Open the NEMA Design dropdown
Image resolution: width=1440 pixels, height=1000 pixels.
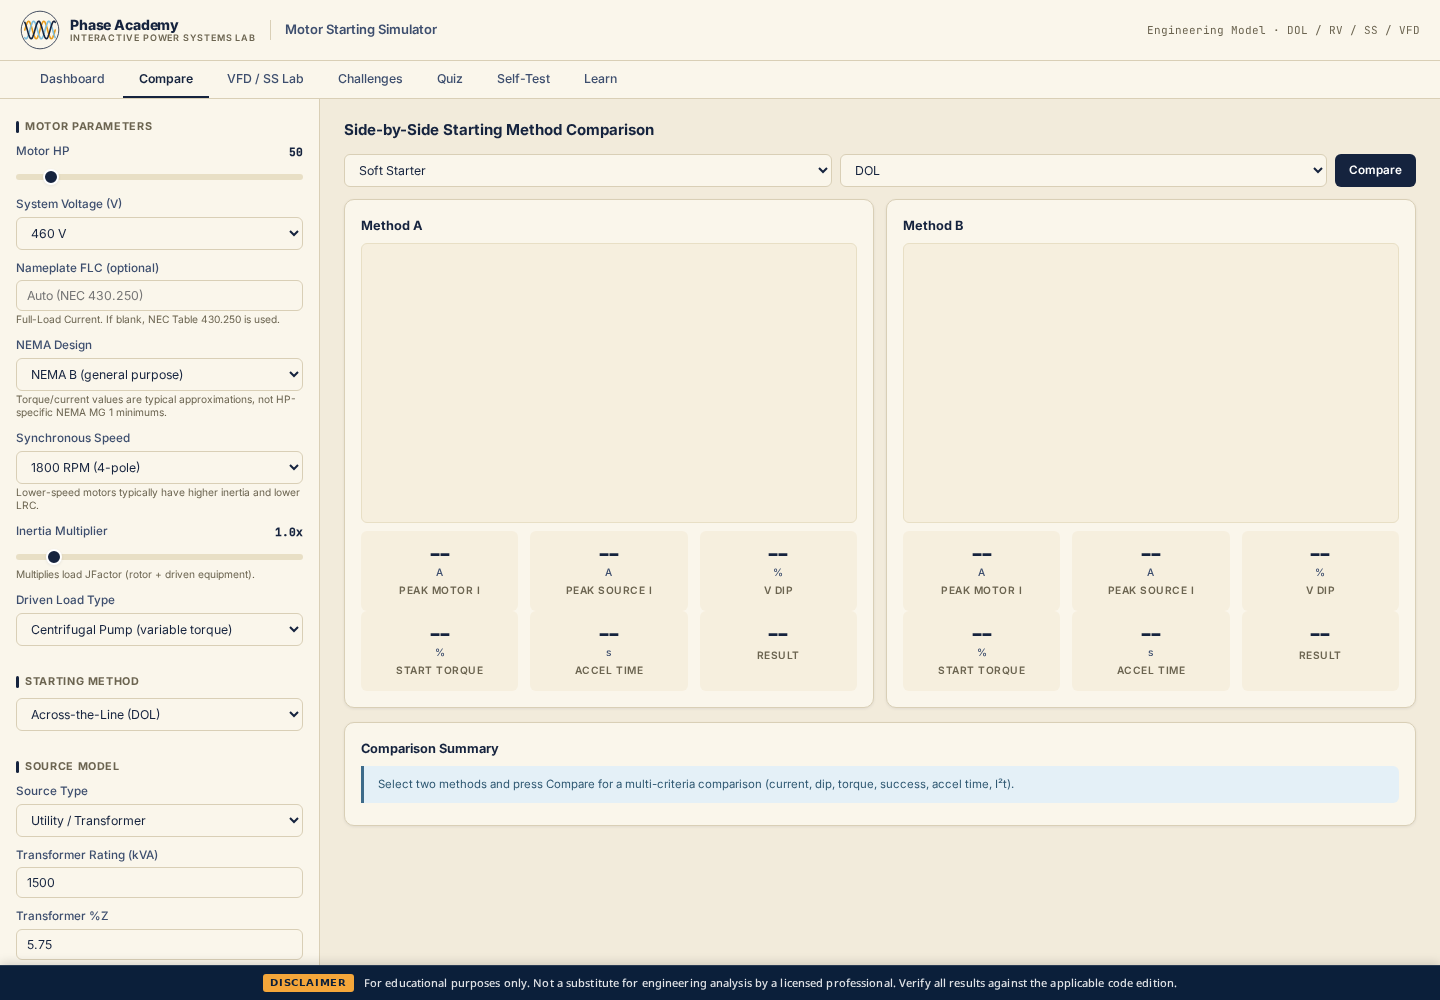[x=159, y=375]
